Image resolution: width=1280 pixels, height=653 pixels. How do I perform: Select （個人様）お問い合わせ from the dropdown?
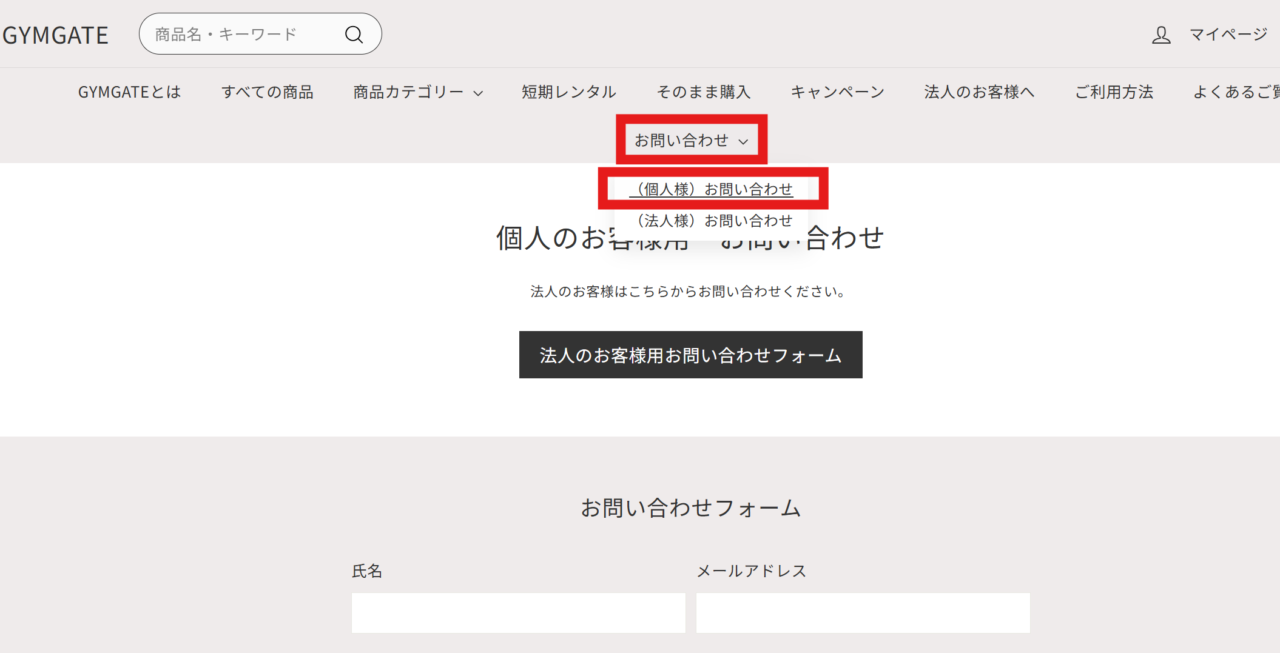coord(712,189)
